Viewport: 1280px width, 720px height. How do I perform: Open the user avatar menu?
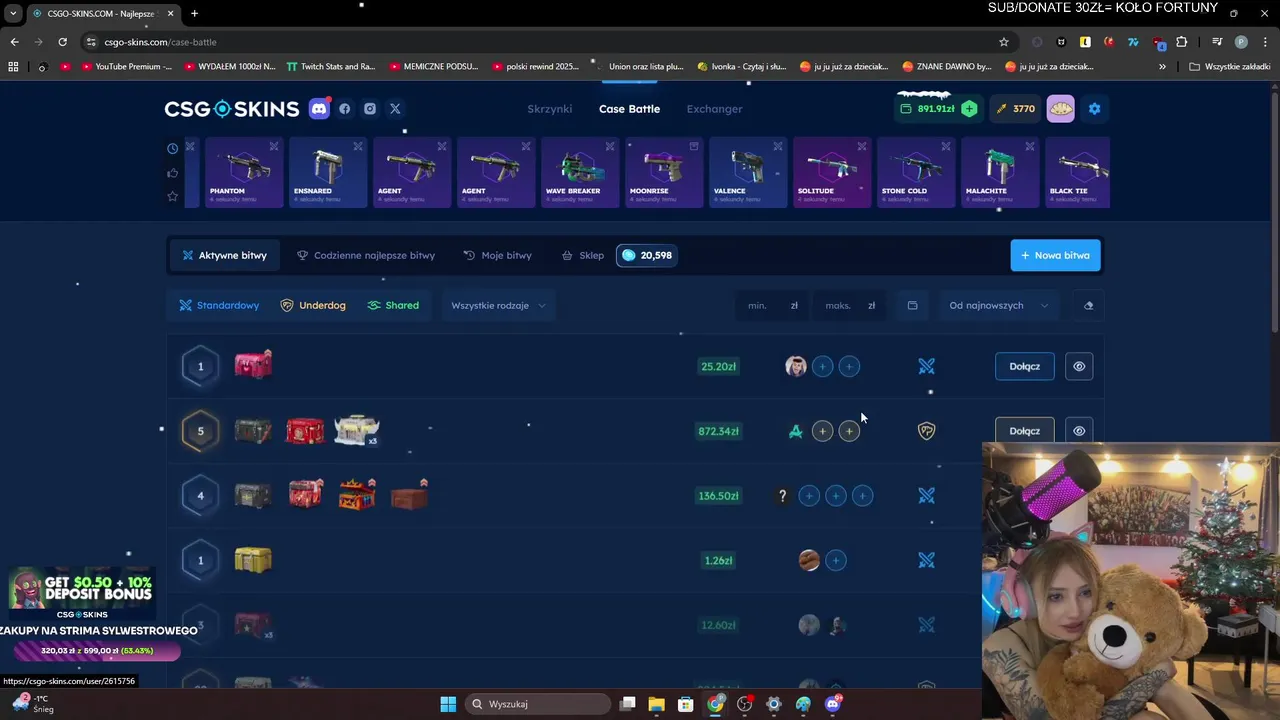(x=1061, y=109)
